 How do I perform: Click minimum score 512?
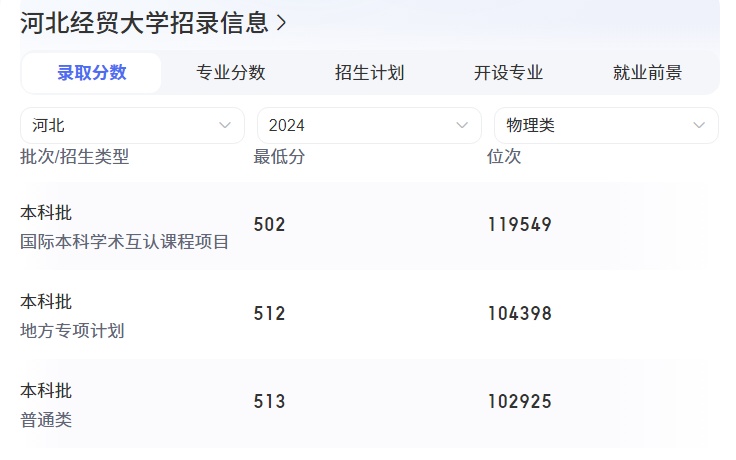click(x=269, y=314)
